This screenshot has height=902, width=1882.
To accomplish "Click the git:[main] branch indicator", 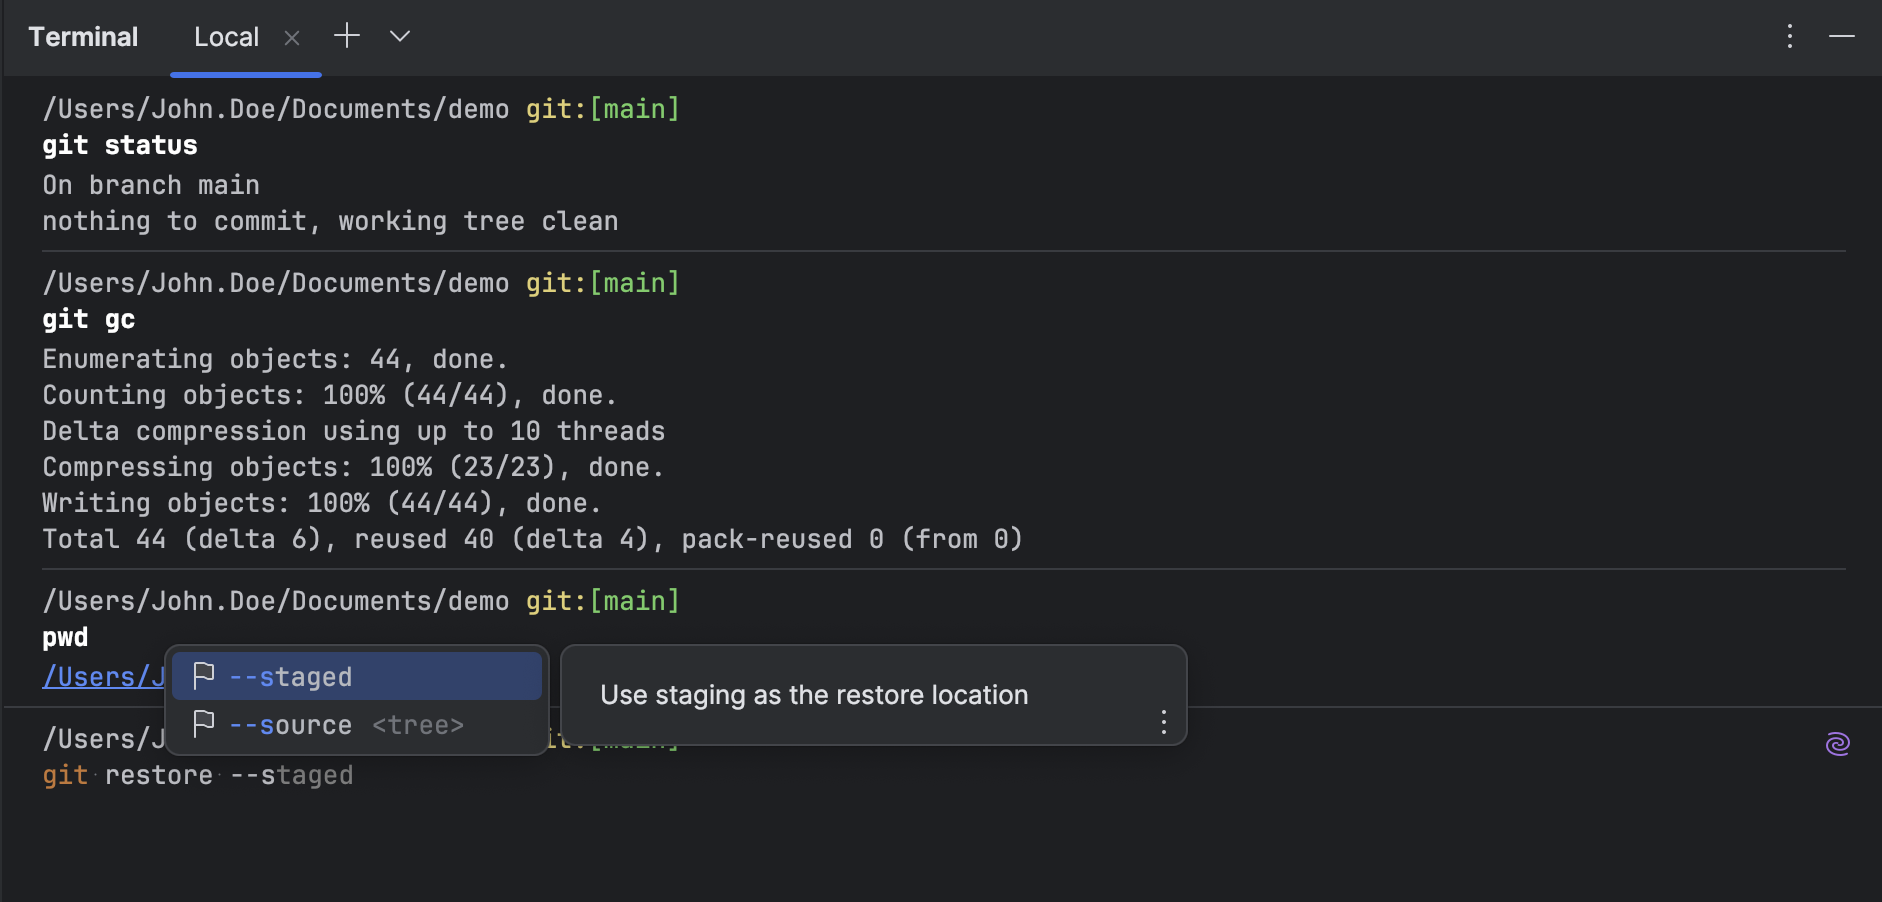I will click(x=601, y=600).
